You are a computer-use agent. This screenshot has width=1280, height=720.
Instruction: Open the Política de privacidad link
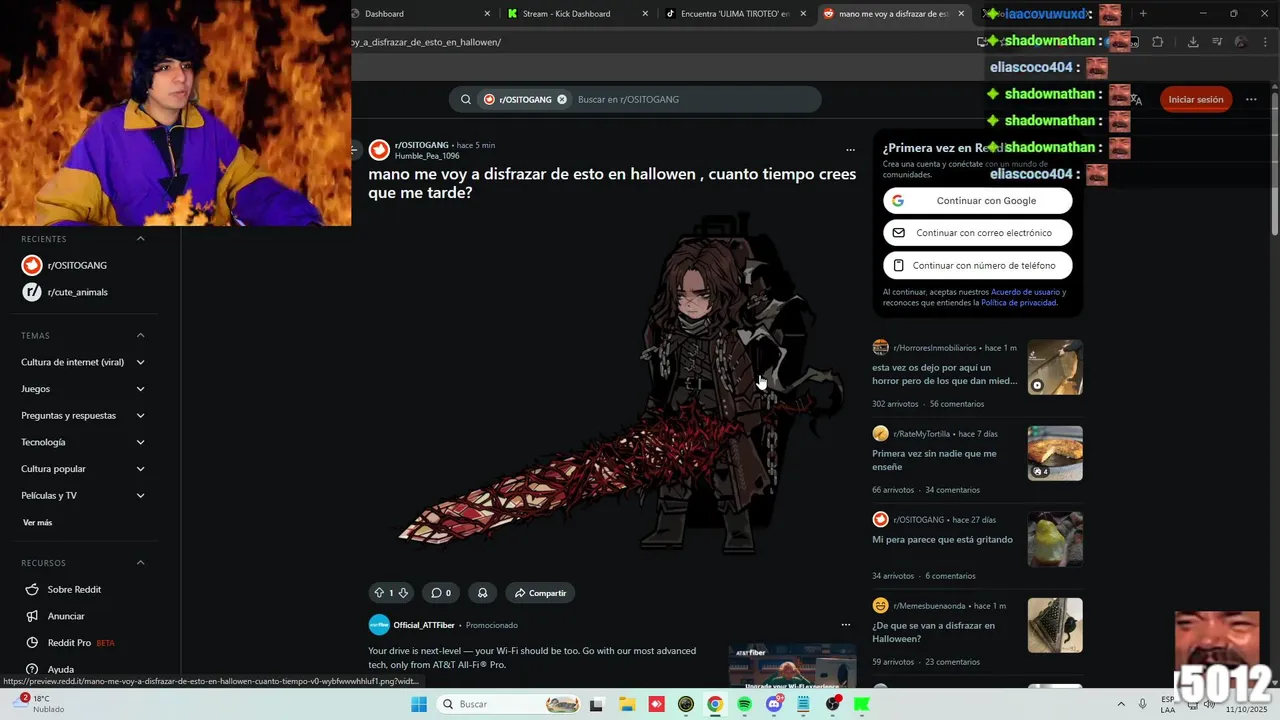pyautogui.click(x=1019, y=302)
